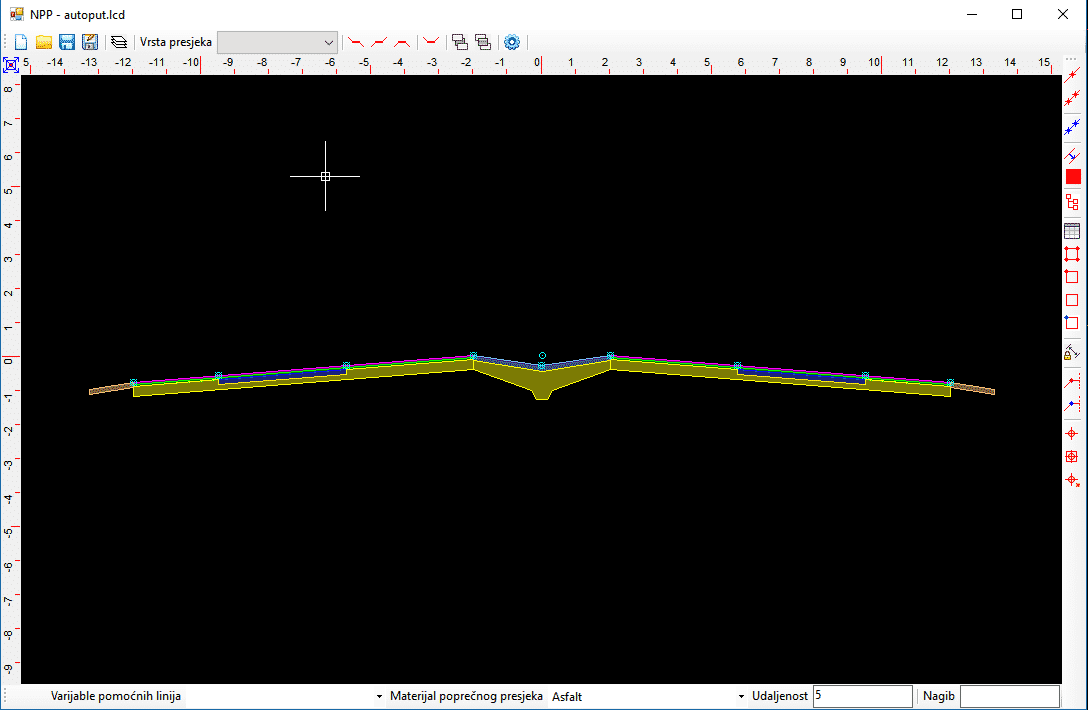Select the V-shaped cross-section profile icon
Screen dimensions: 1088x710
coord(431,42)
